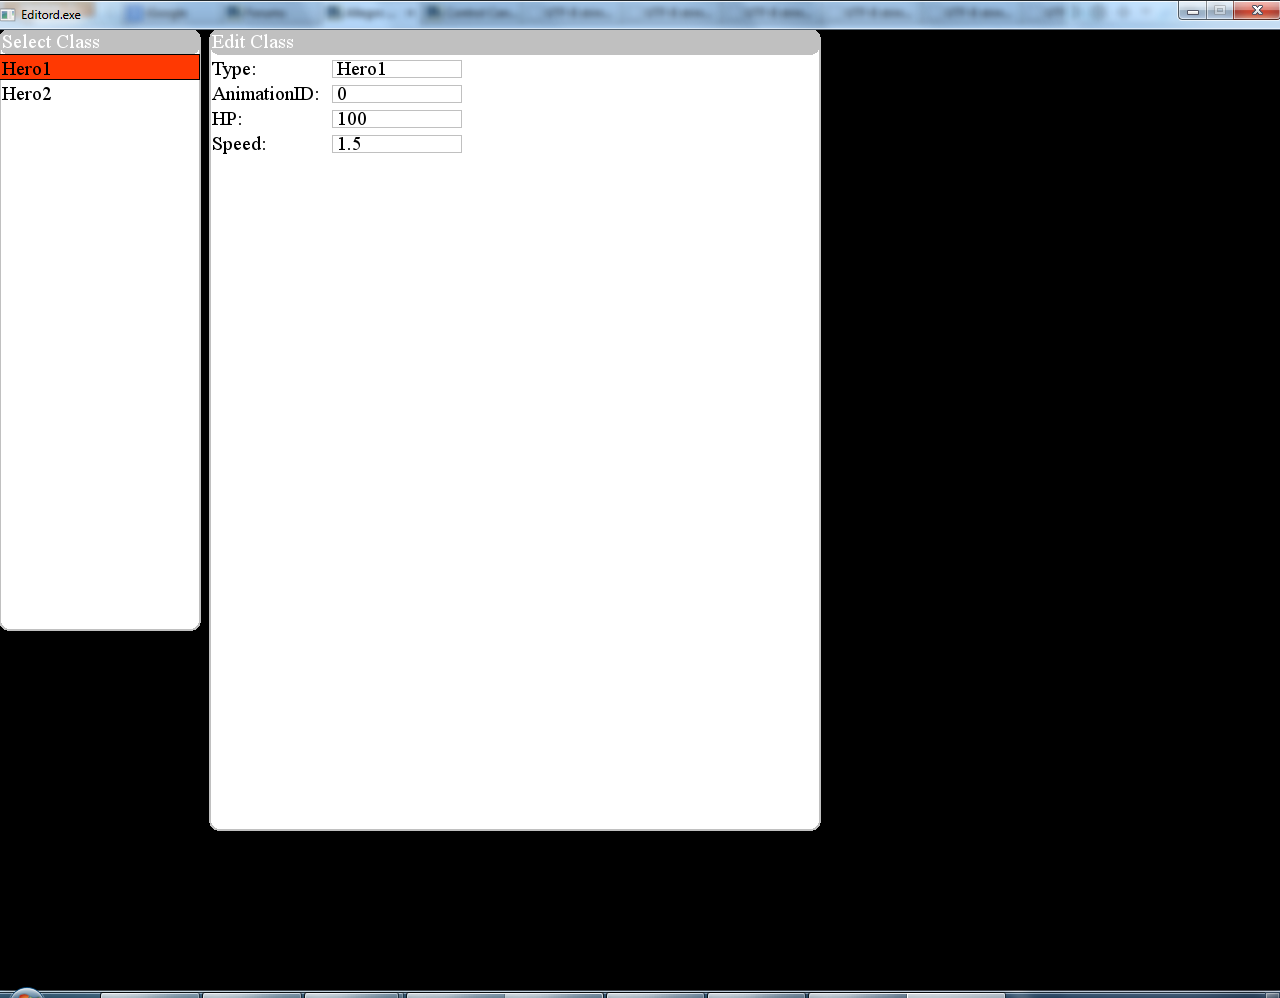
Task: Click the AnimationID: label
Action: pos(265,94)
